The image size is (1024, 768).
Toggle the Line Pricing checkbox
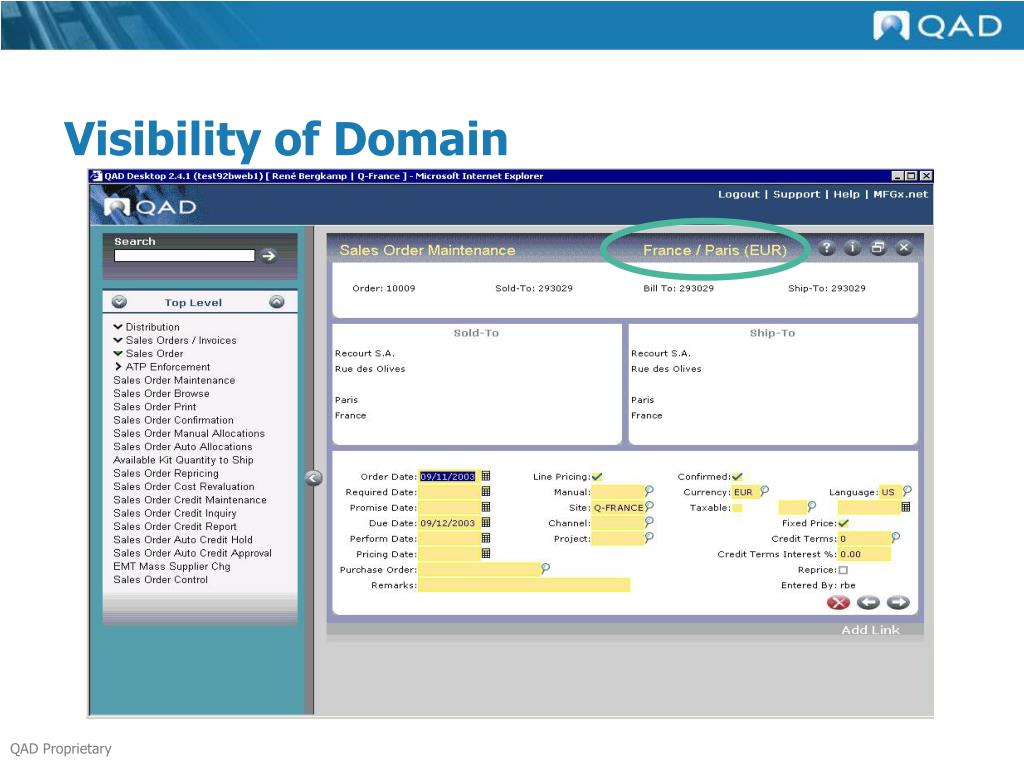click(x=597, y=477)
